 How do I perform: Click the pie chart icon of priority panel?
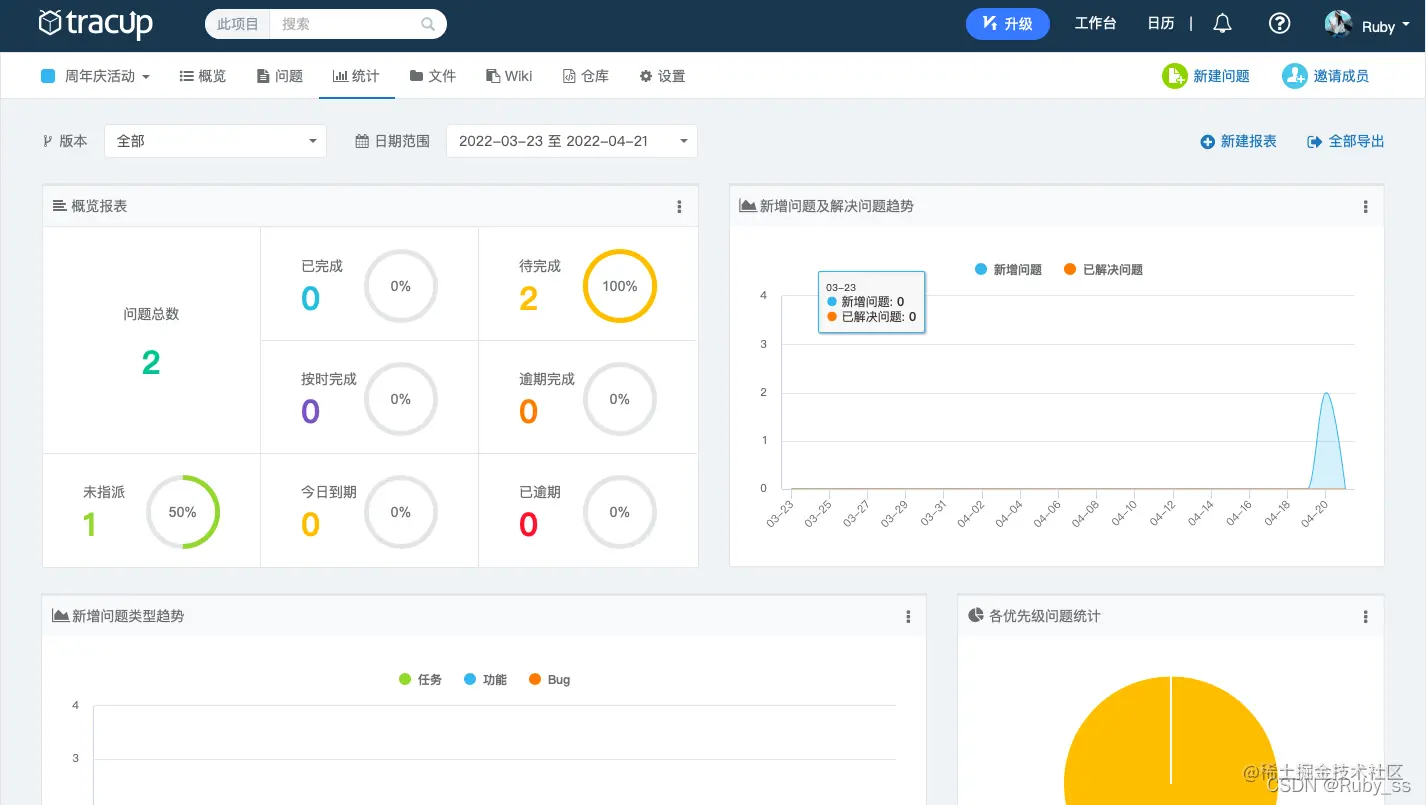(x=976, y=615)
